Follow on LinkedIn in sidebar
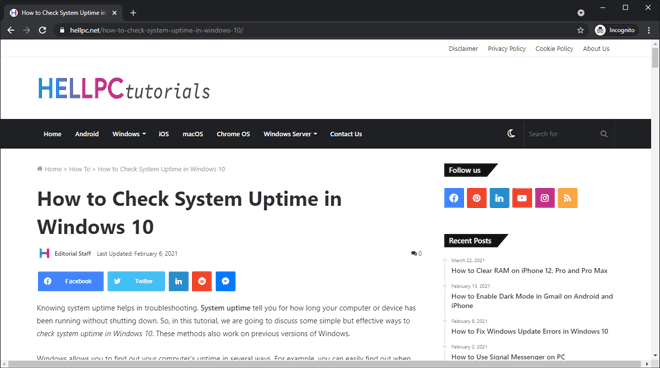 (x=499, y=198)
